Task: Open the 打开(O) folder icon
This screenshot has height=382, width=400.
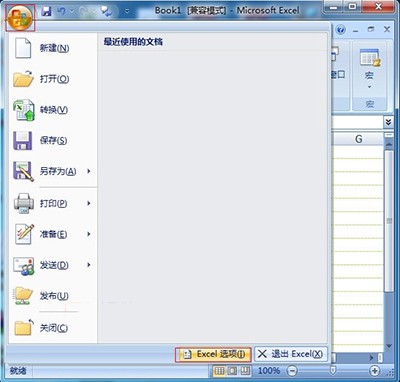Action: [23, 79]
